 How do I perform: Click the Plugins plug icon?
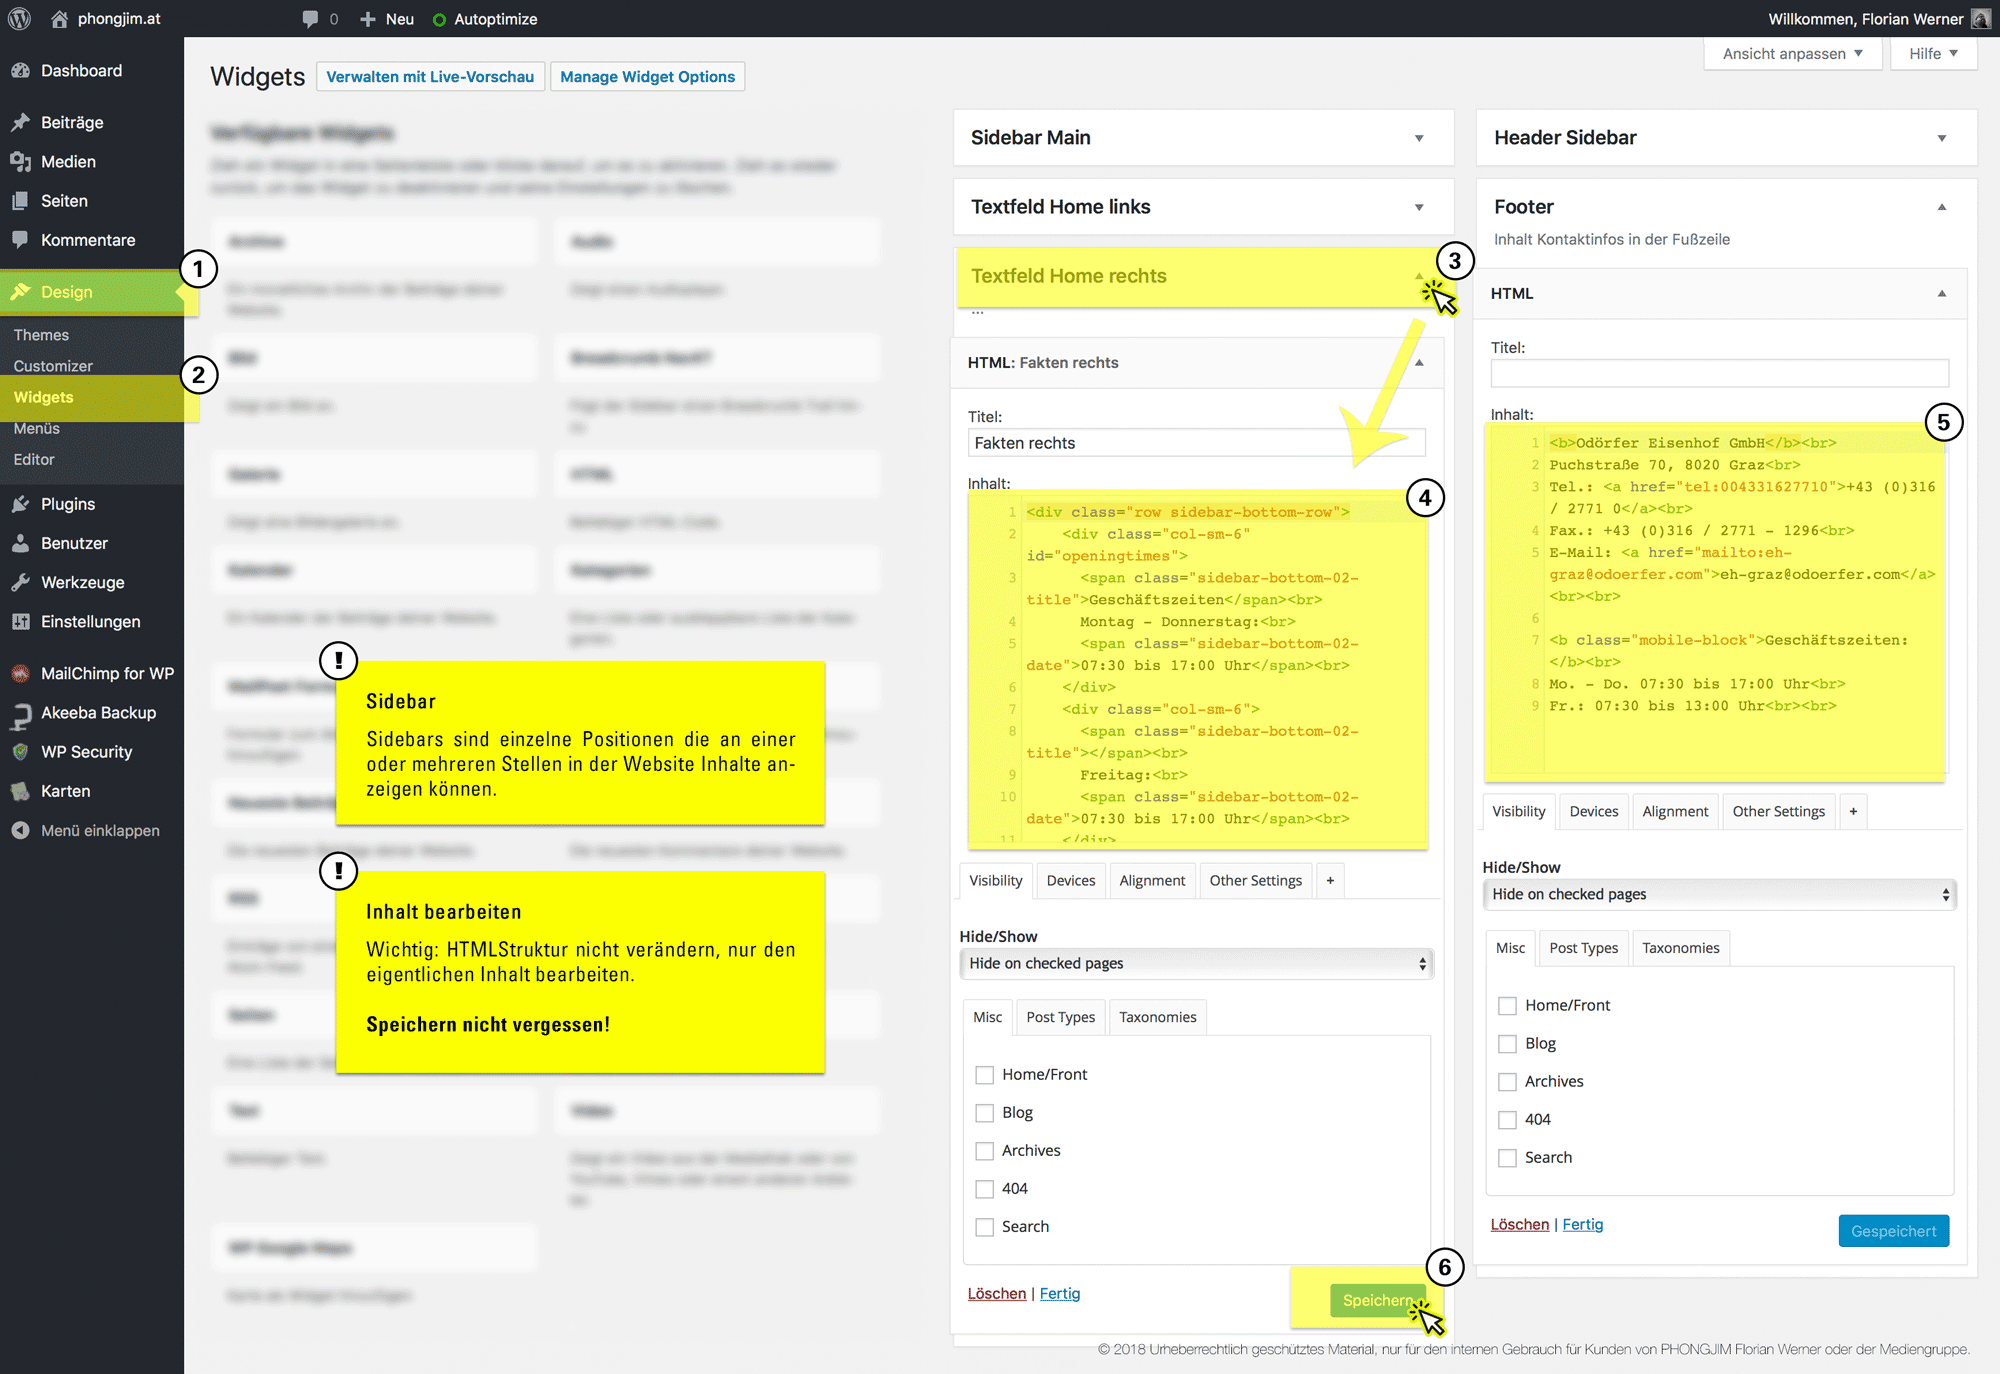(20, 504)
